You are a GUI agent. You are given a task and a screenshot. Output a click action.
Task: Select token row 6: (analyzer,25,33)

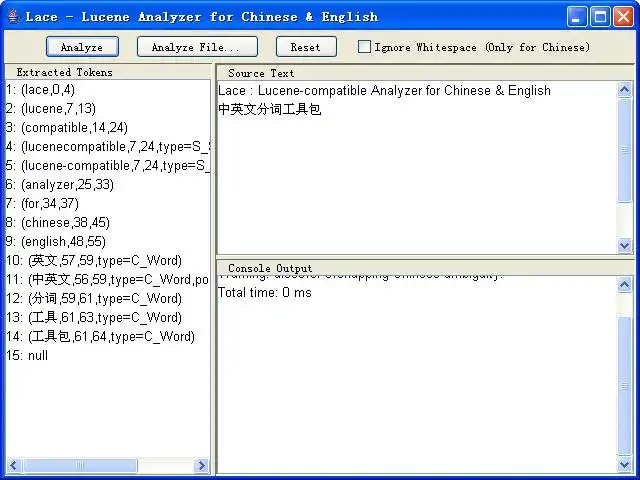pyautogui.click(x=108, y=184)
